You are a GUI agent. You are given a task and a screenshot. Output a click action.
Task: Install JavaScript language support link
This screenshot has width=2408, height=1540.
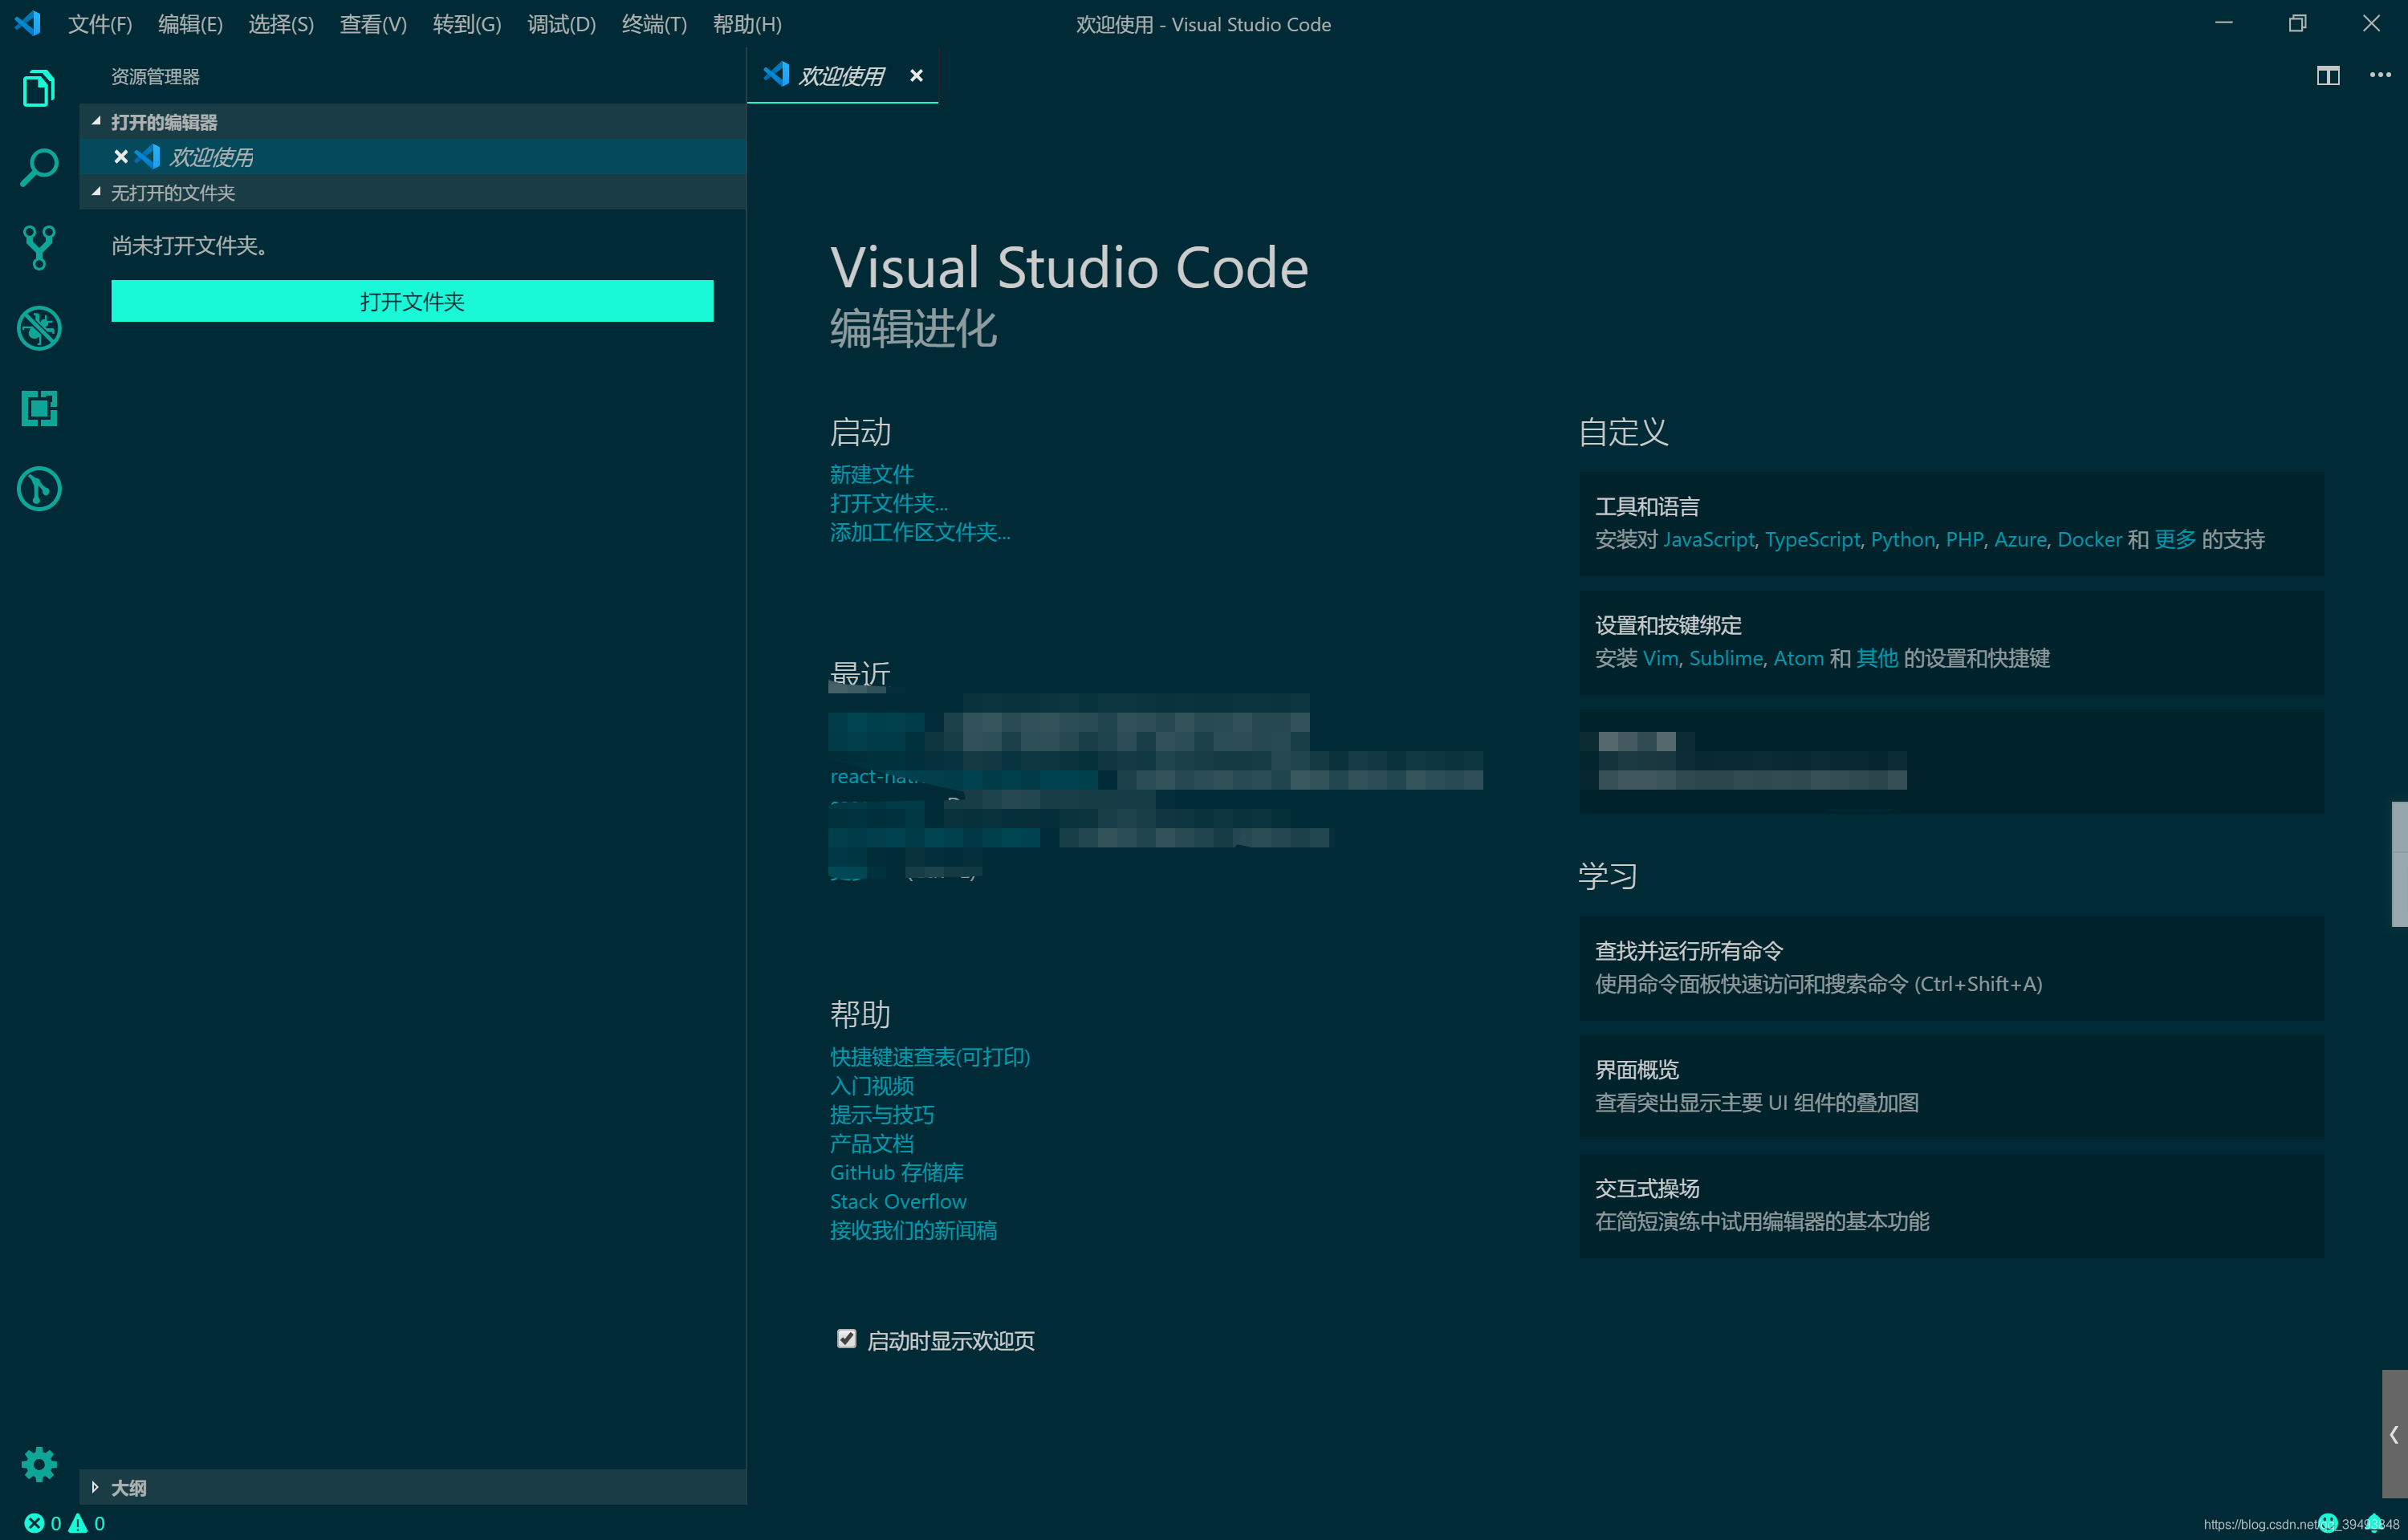point(1708,540)
